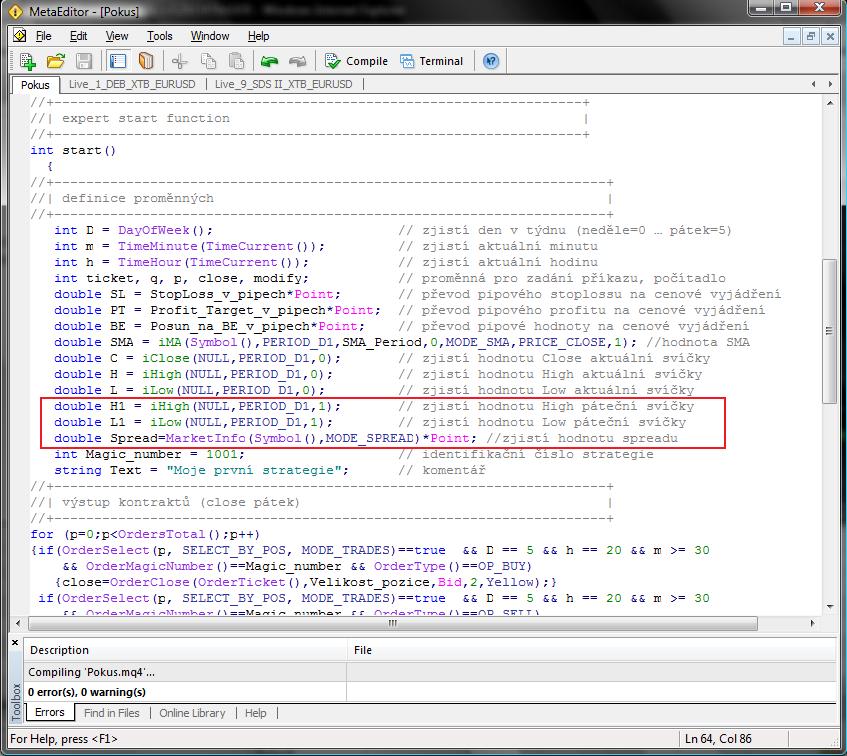Open the Help menu
The width and height of the screenshot is (847, 756).
click(x=258, y=36)
